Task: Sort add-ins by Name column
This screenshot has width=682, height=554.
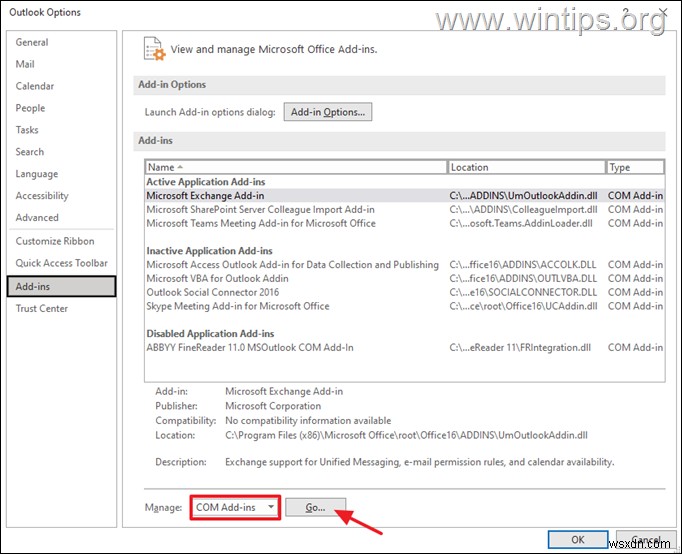Action: [296, 167]
